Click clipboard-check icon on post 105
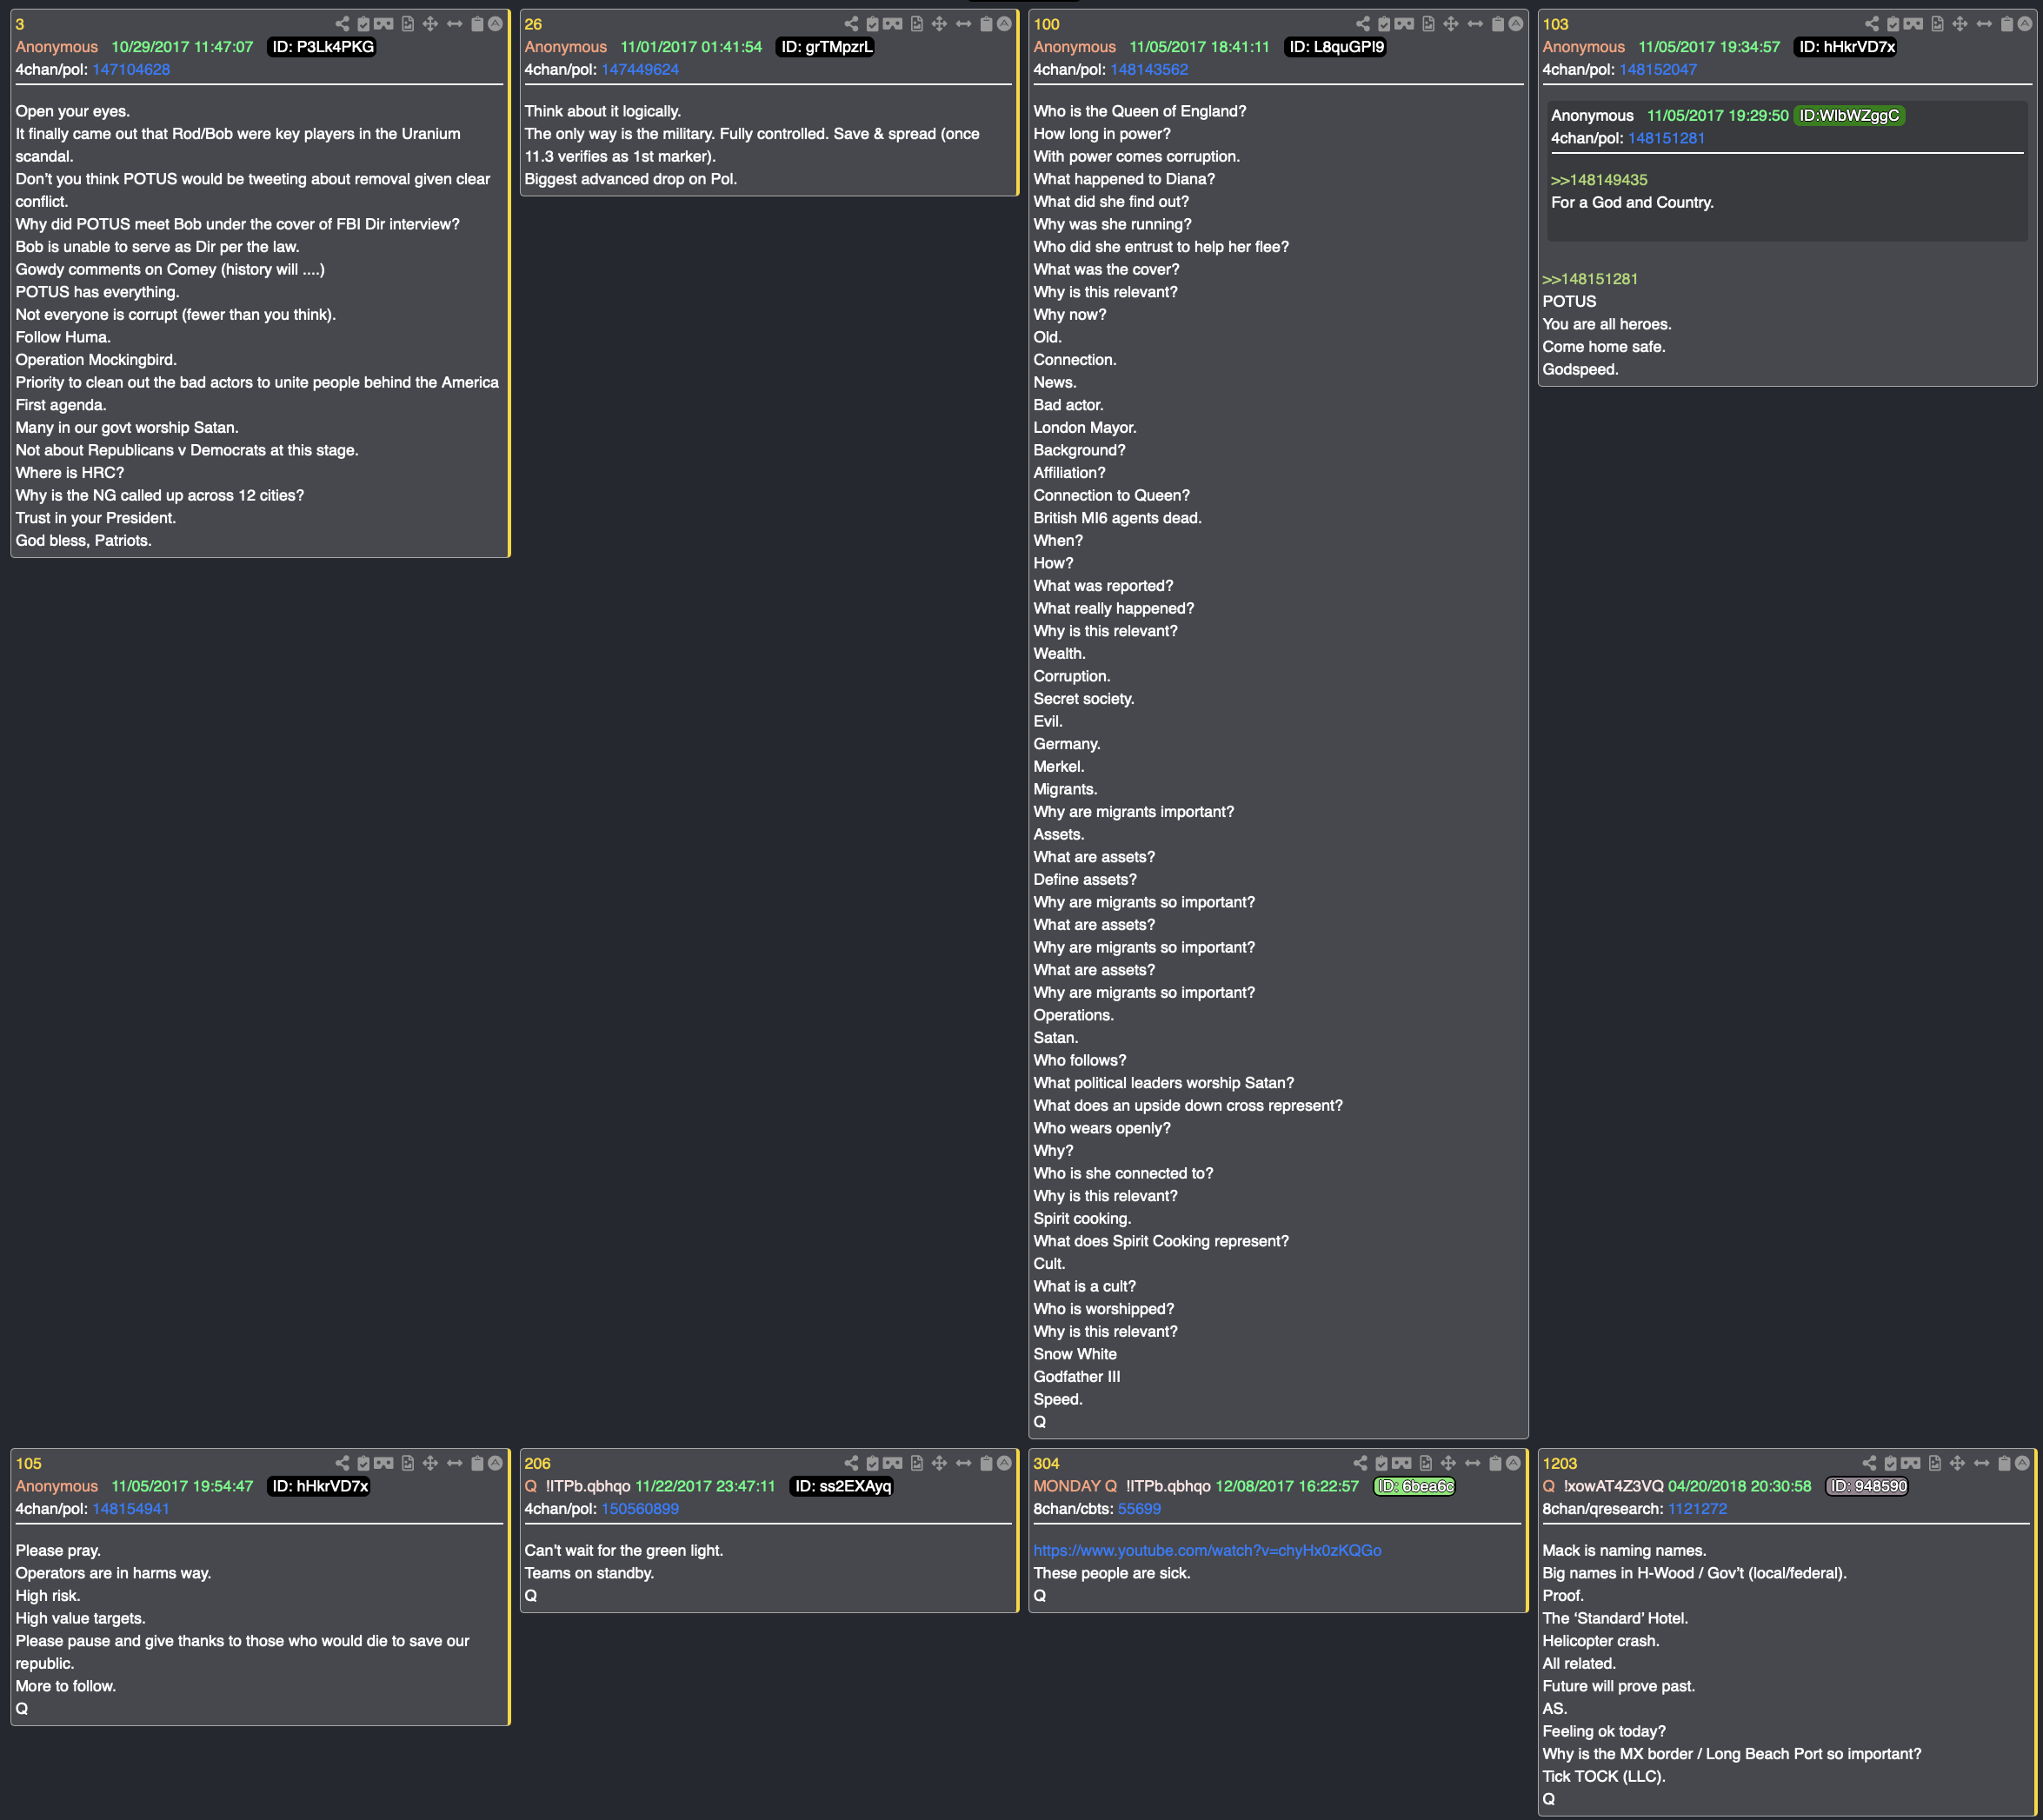 point(363,1463)
